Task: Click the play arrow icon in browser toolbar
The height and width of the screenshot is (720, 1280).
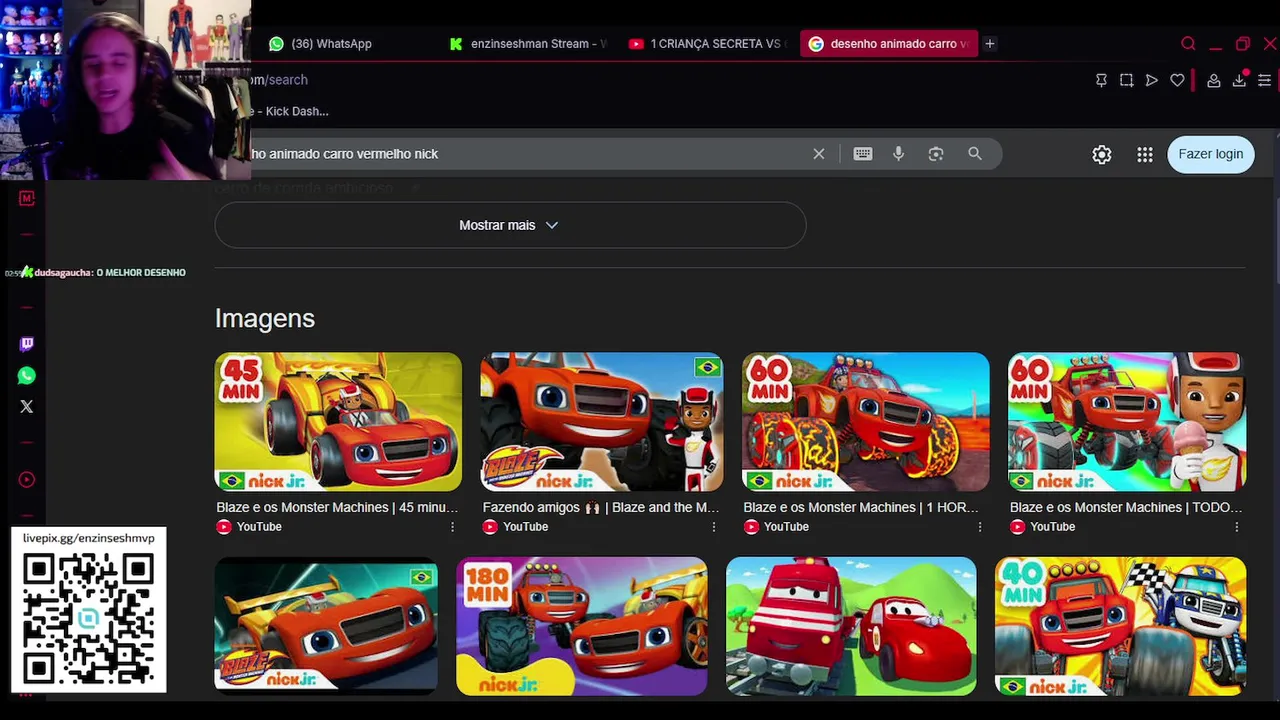Action: tap(1152, 80)
